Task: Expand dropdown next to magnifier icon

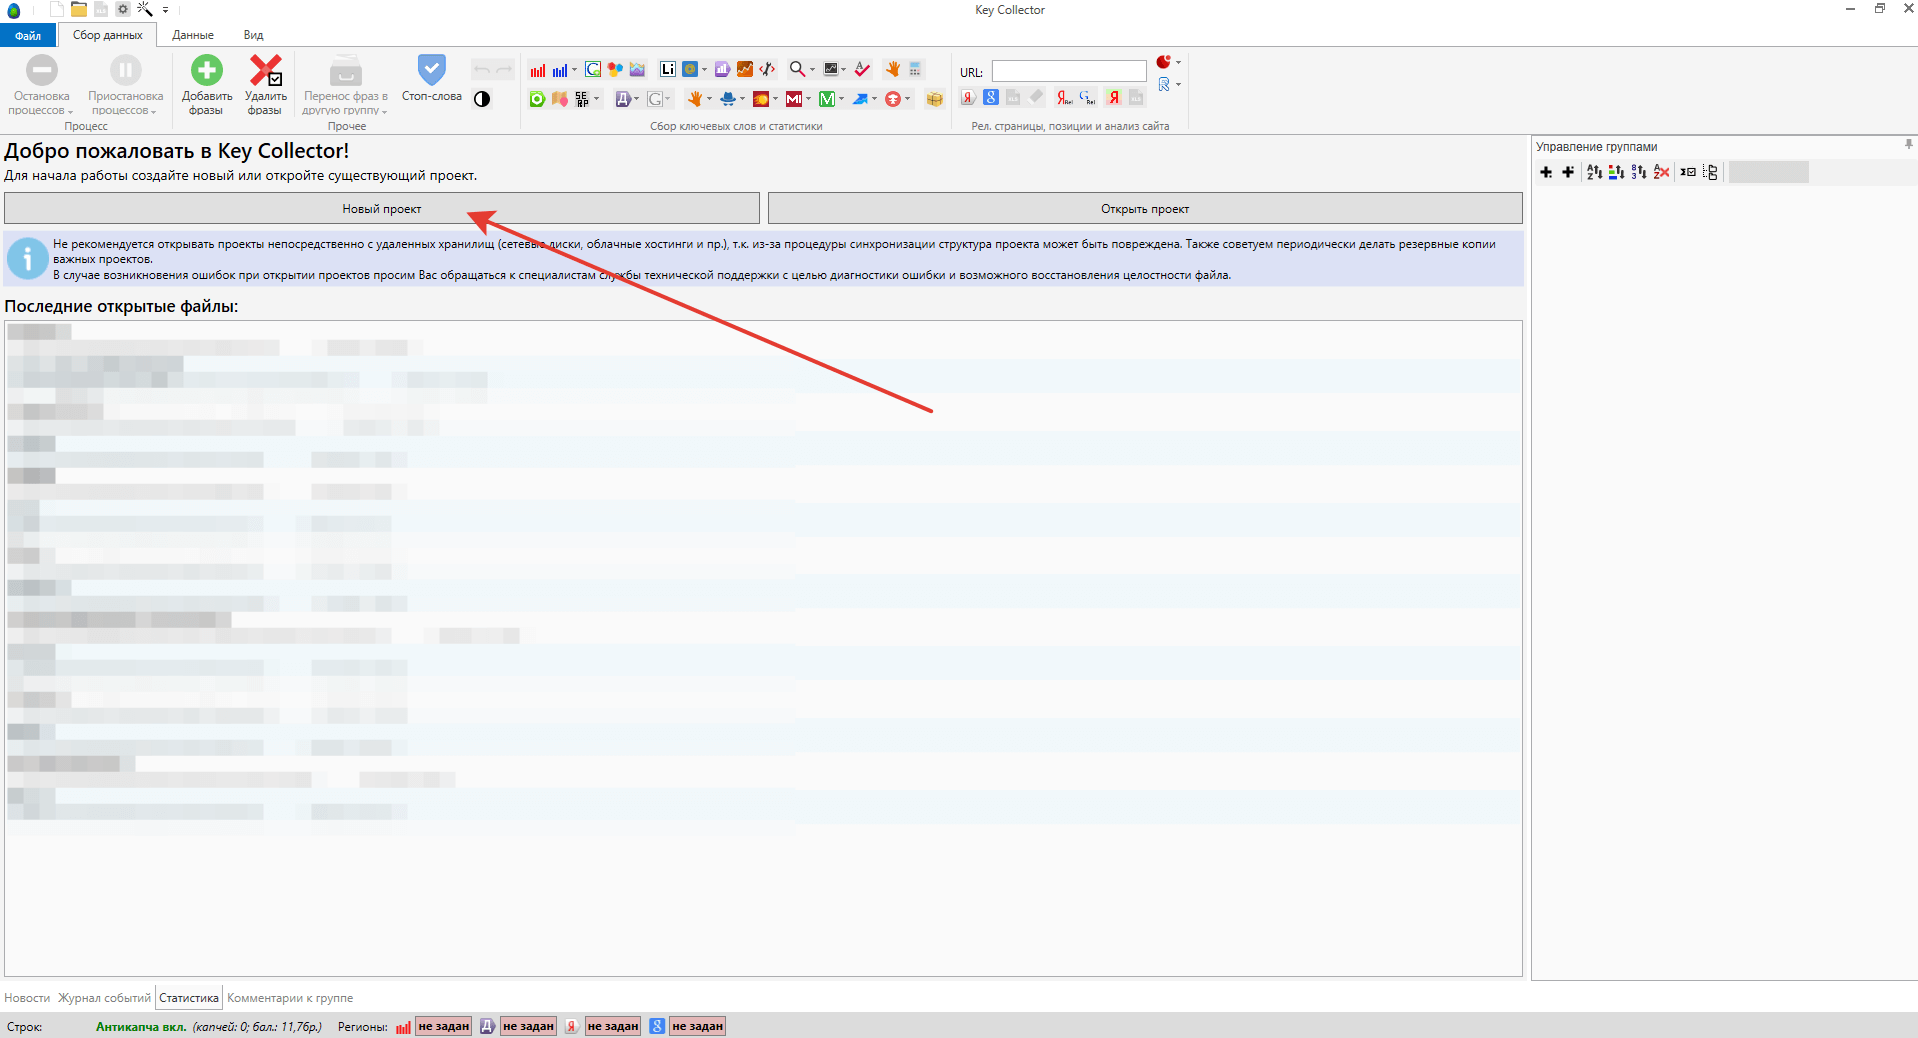Action: [x=812, y=69]
